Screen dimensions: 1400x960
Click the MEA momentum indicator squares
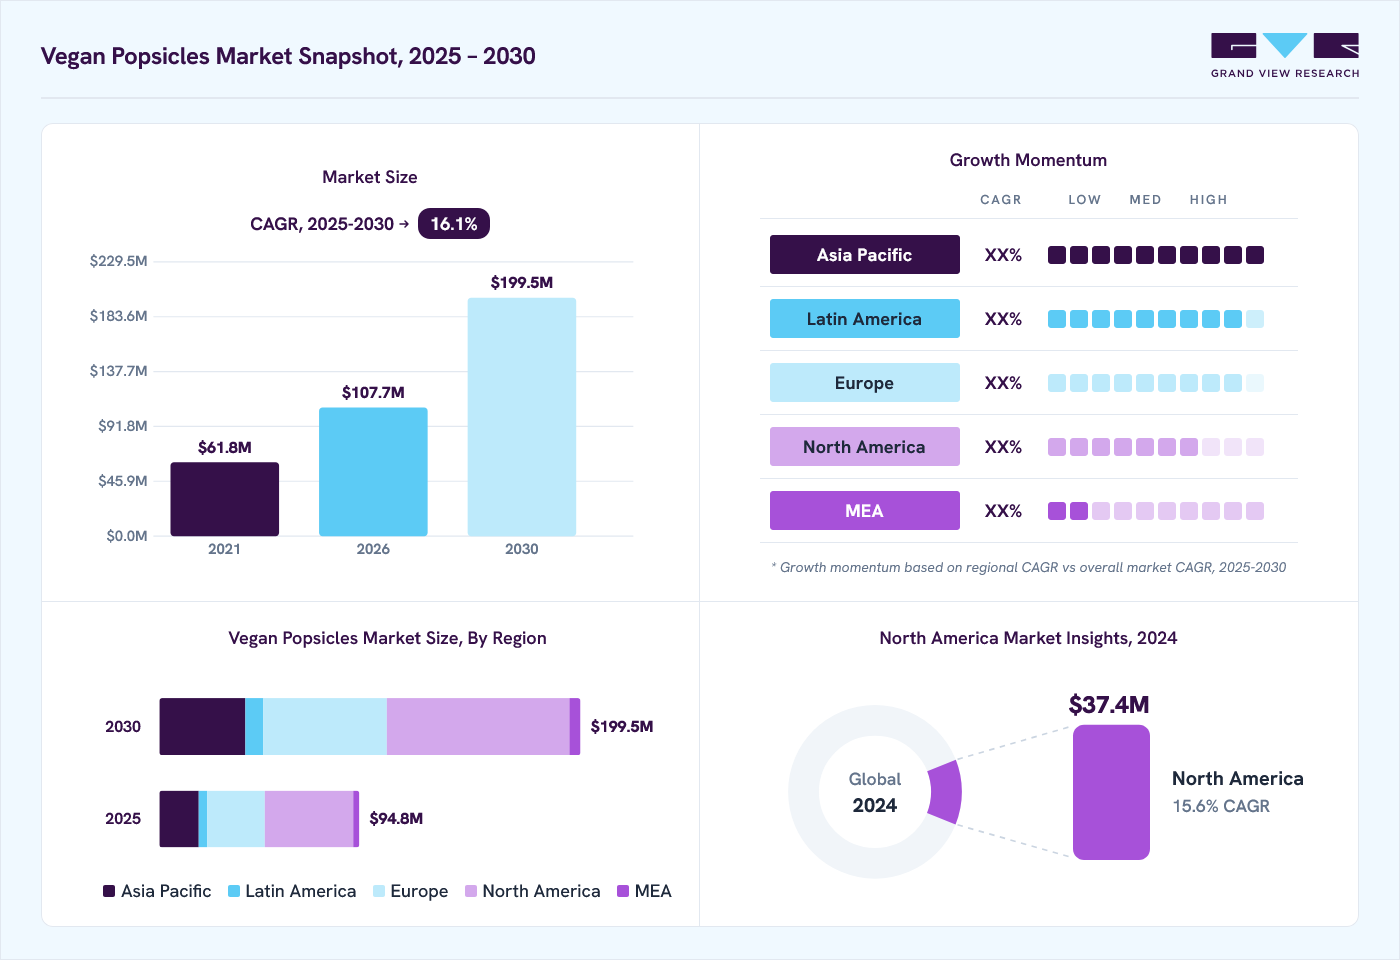pyautogui.click(x=1156, y=511)
